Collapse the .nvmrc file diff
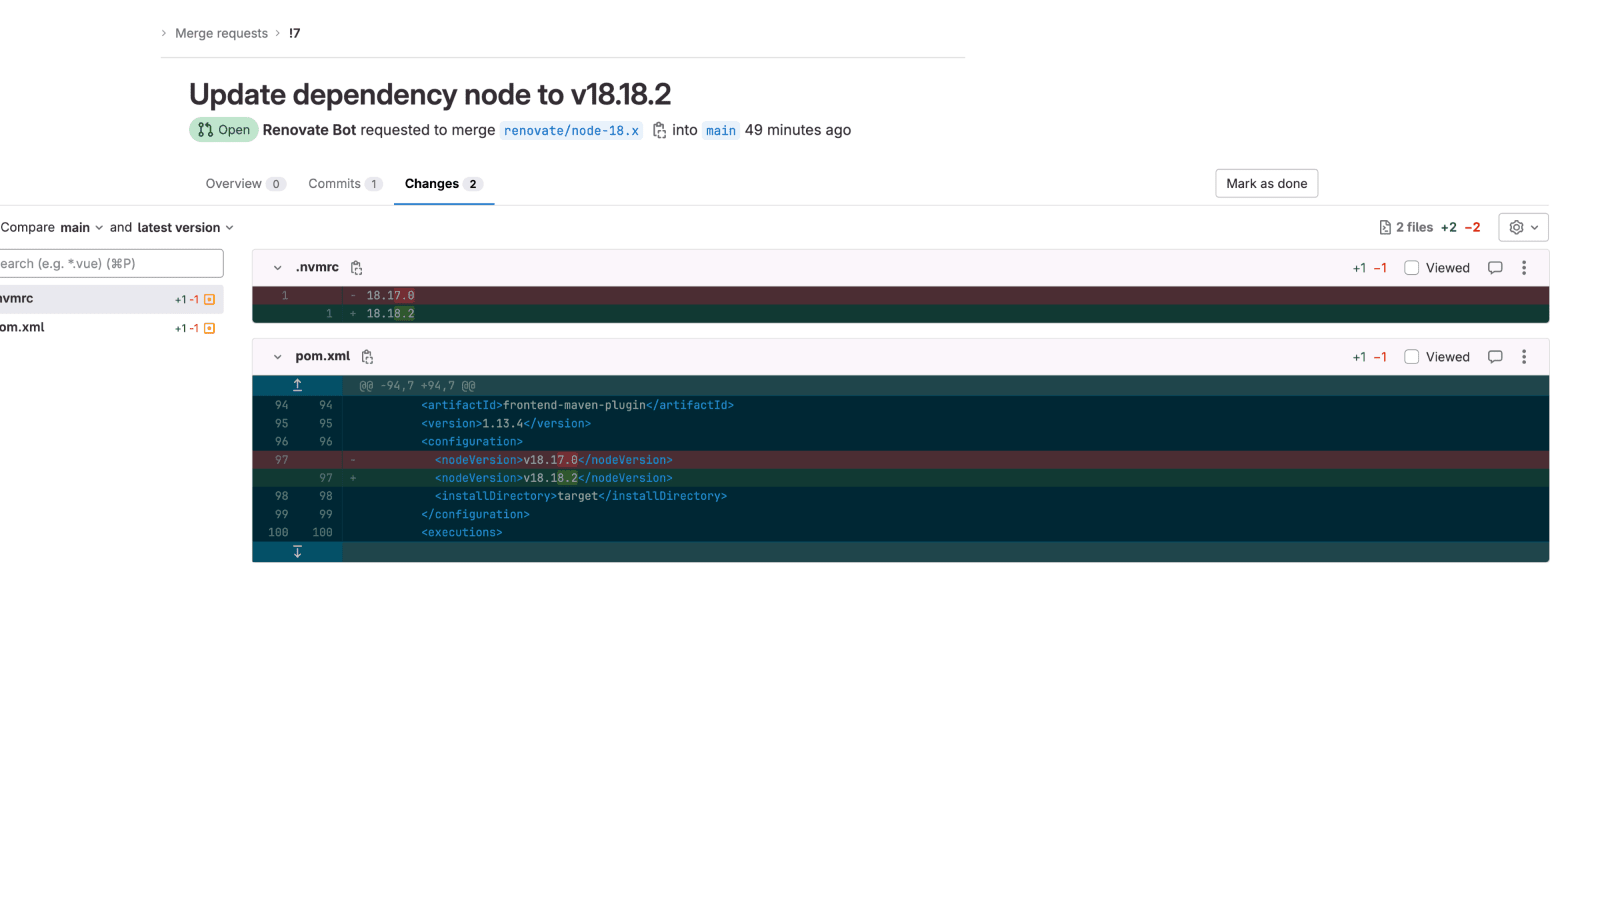The width and height of the screenshot is (1600, 900). pos(277,268)
